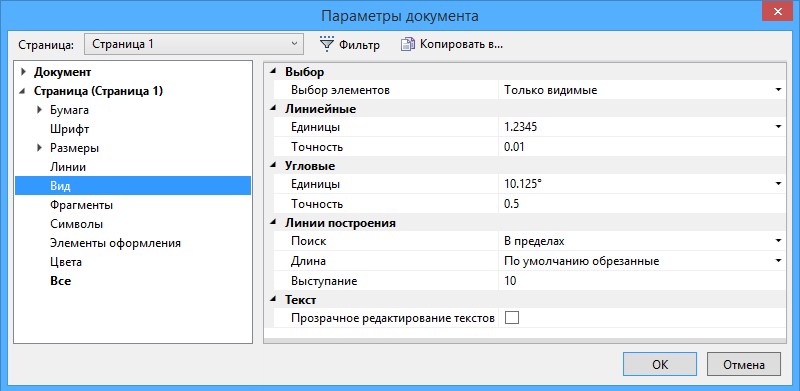The image size is (800, 391).
Task: Select Документ tree item label
Action: (62, 72)
